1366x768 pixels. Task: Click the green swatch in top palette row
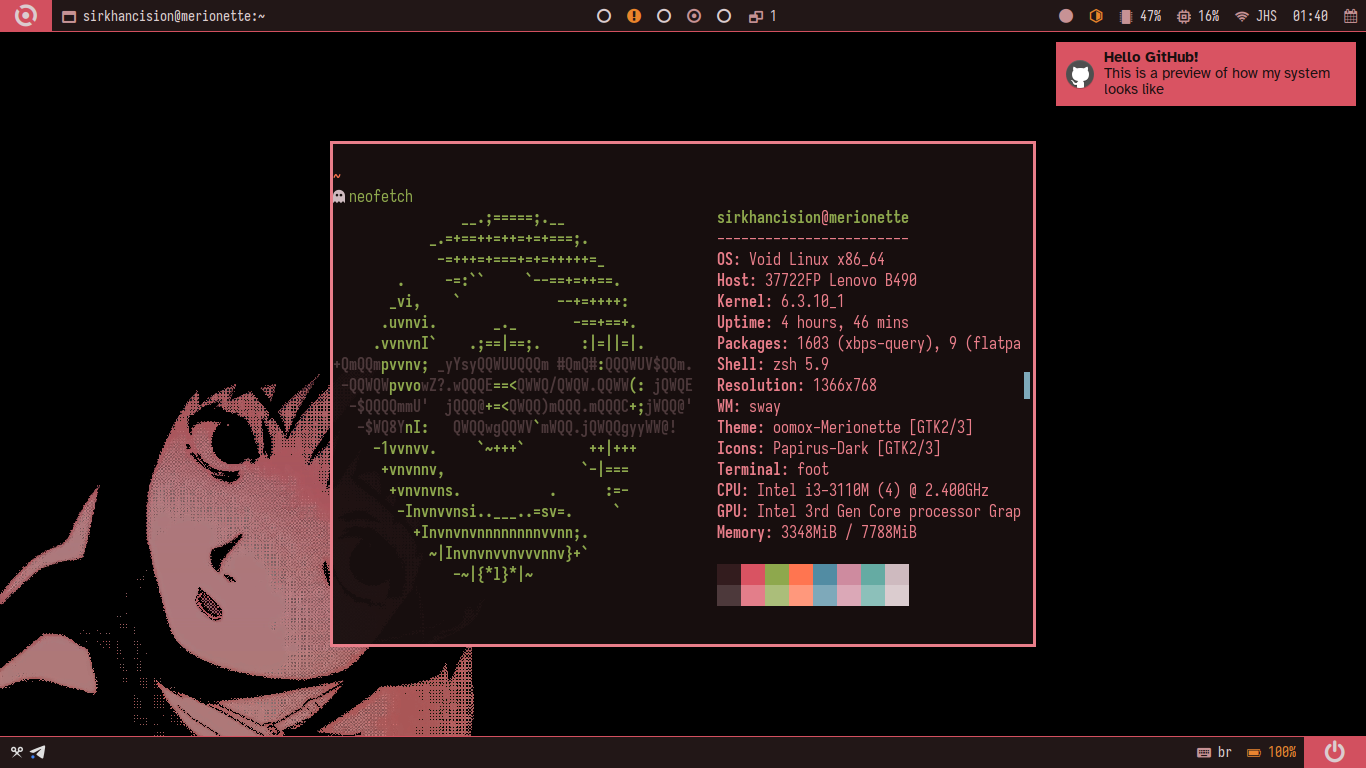pos(777,574)
